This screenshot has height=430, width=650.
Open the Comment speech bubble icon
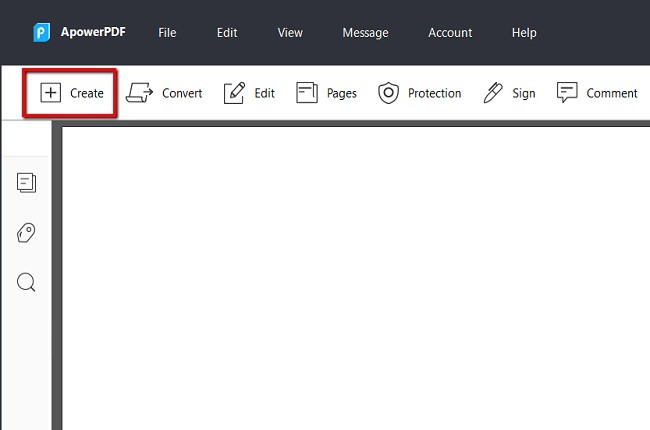pyautogui.click(x=567, y=93)
